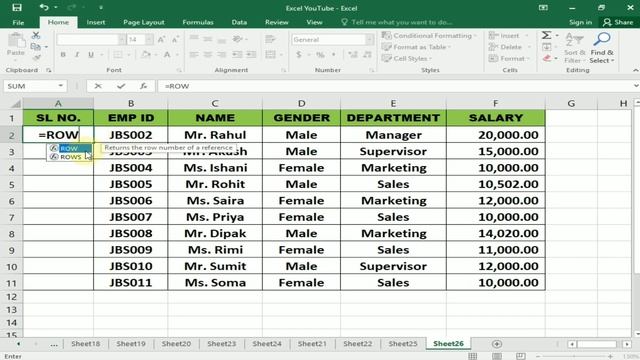
Task: Select ROWS in autocomplete list
Action: pos(69,157)
